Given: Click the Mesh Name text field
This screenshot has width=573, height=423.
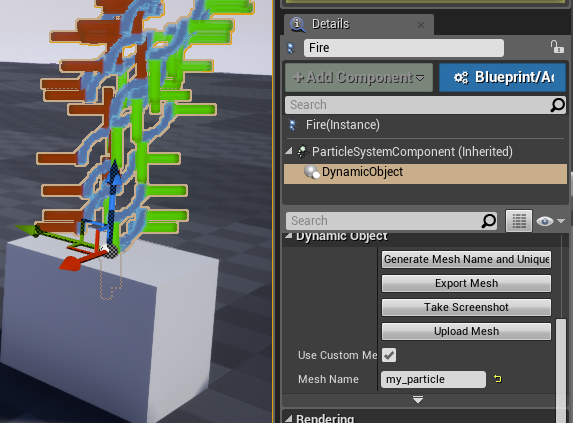Looking at the screenshot, I should click(433, 379).
